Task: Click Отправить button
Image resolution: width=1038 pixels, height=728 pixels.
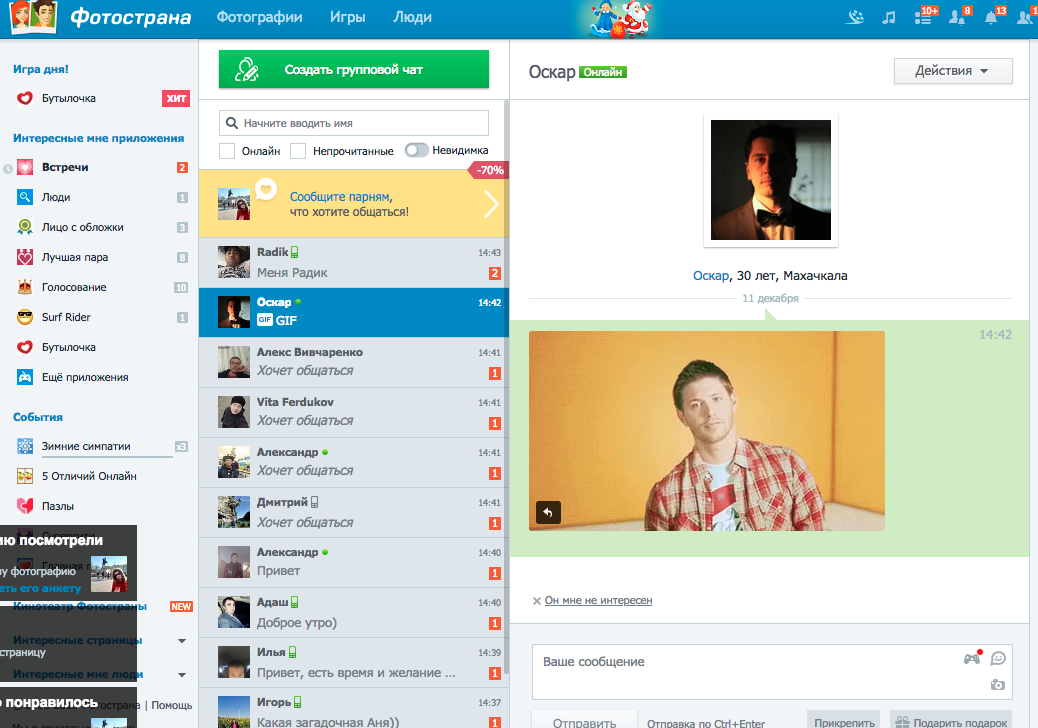Action: pyautogui.click(x=585, y=721)
